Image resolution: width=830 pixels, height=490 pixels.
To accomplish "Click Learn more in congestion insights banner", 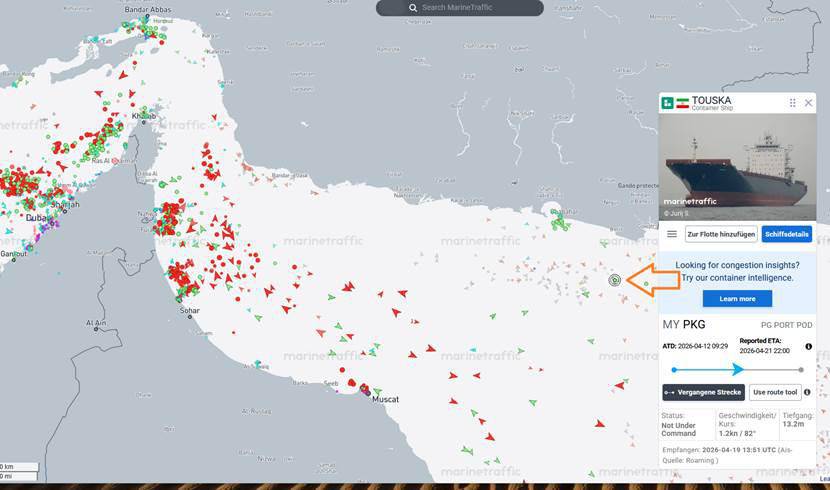I will point(737,298).
